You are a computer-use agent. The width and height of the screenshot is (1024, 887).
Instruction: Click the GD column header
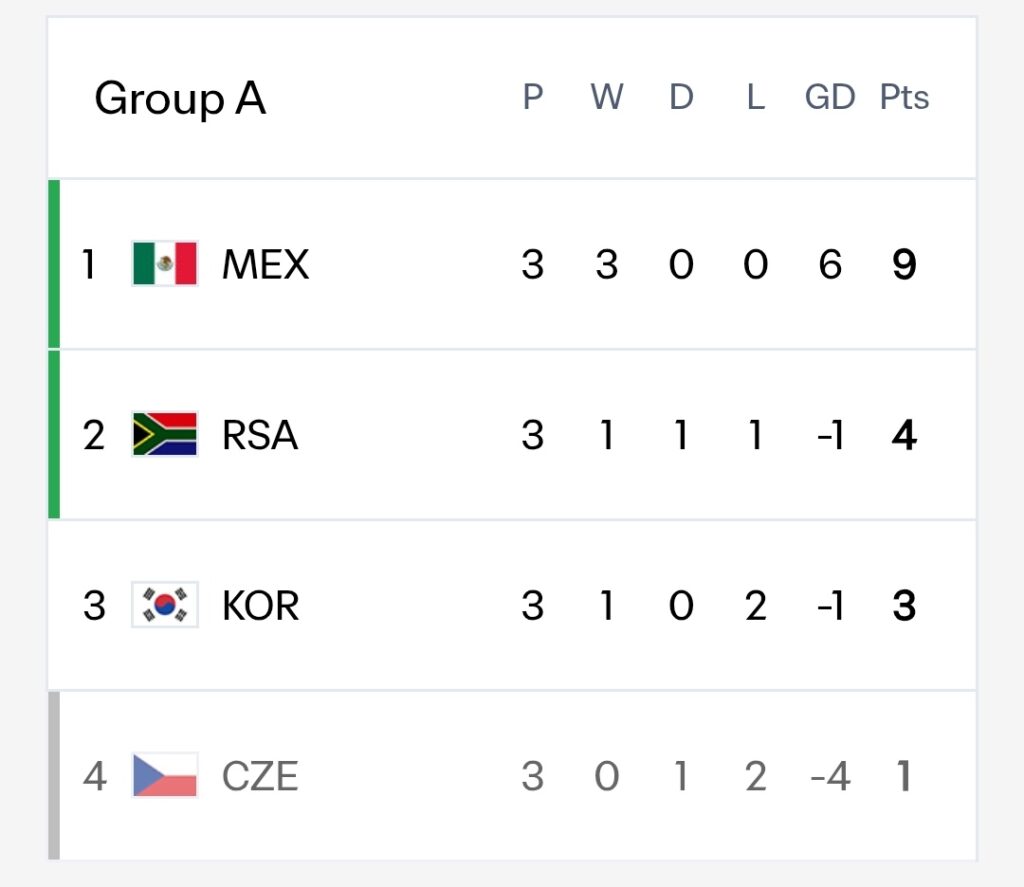click(x=830, y=97)
